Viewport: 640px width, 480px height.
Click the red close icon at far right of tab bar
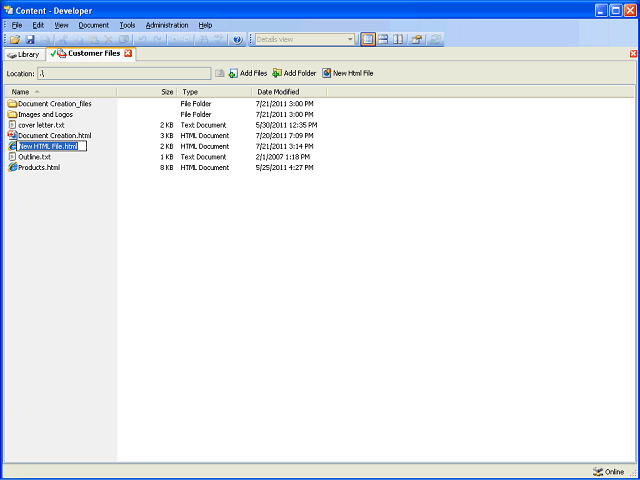(x=633, y=54)
